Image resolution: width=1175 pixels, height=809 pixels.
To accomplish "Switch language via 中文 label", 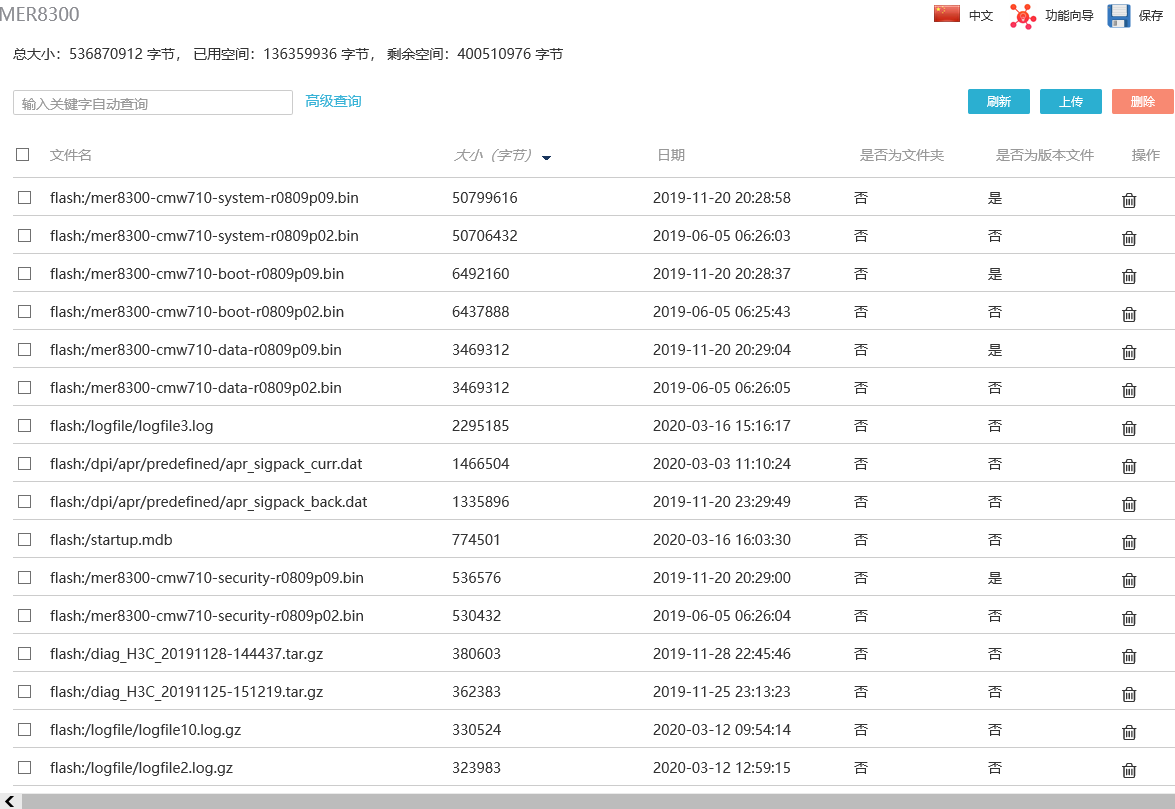I will point(980,16).
